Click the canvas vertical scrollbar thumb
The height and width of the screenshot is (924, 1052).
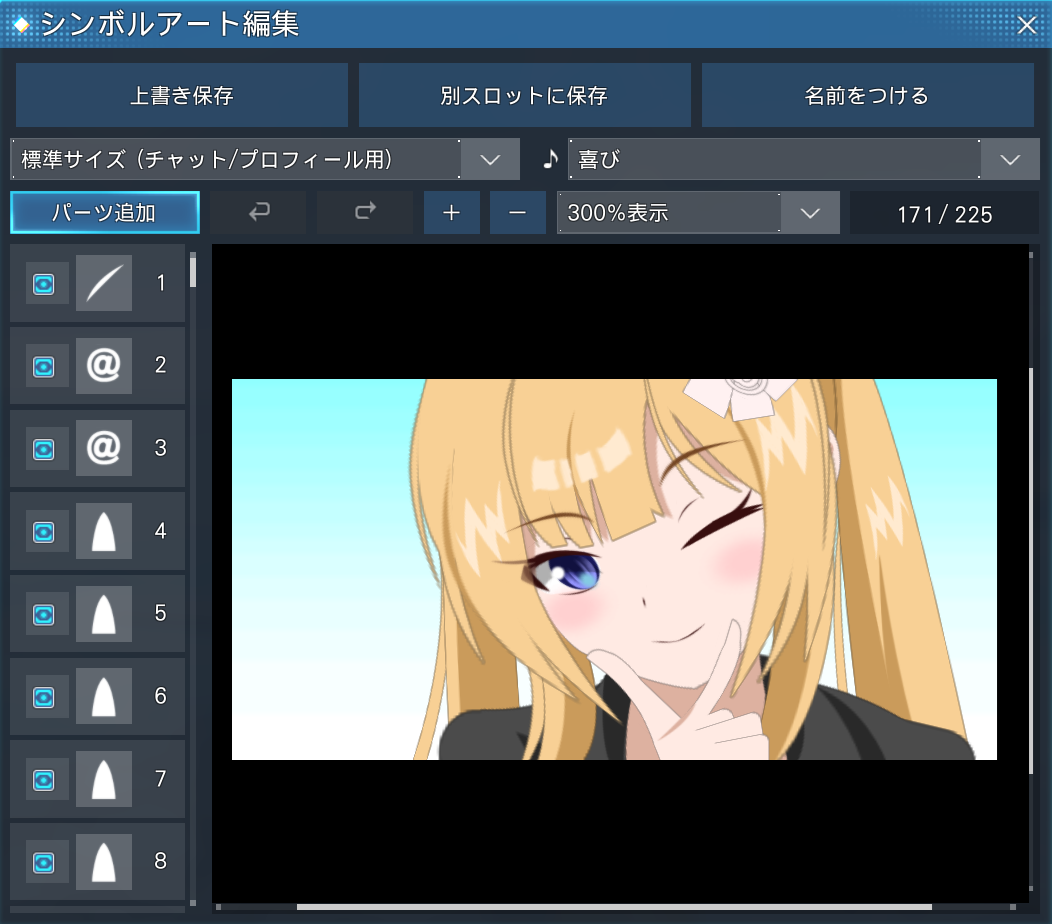coord(1031,571)
